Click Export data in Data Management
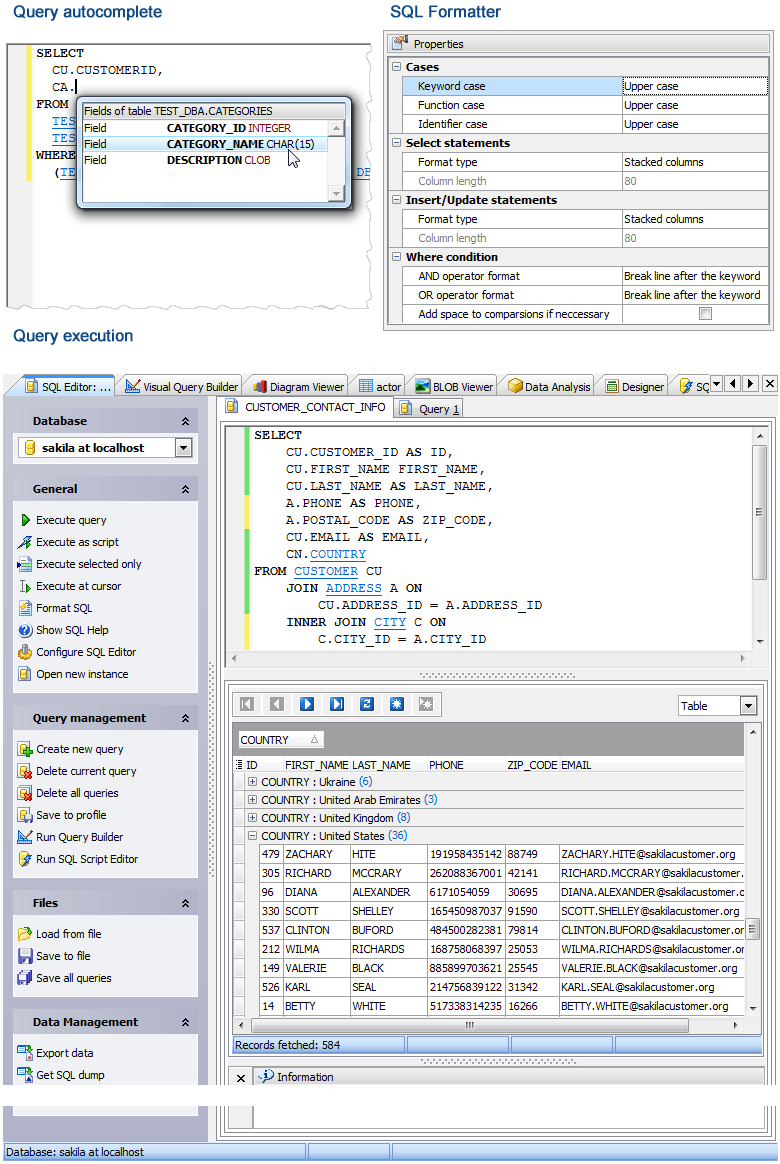The height and width of the screenshot is (1164, 780). point(64,1053)
